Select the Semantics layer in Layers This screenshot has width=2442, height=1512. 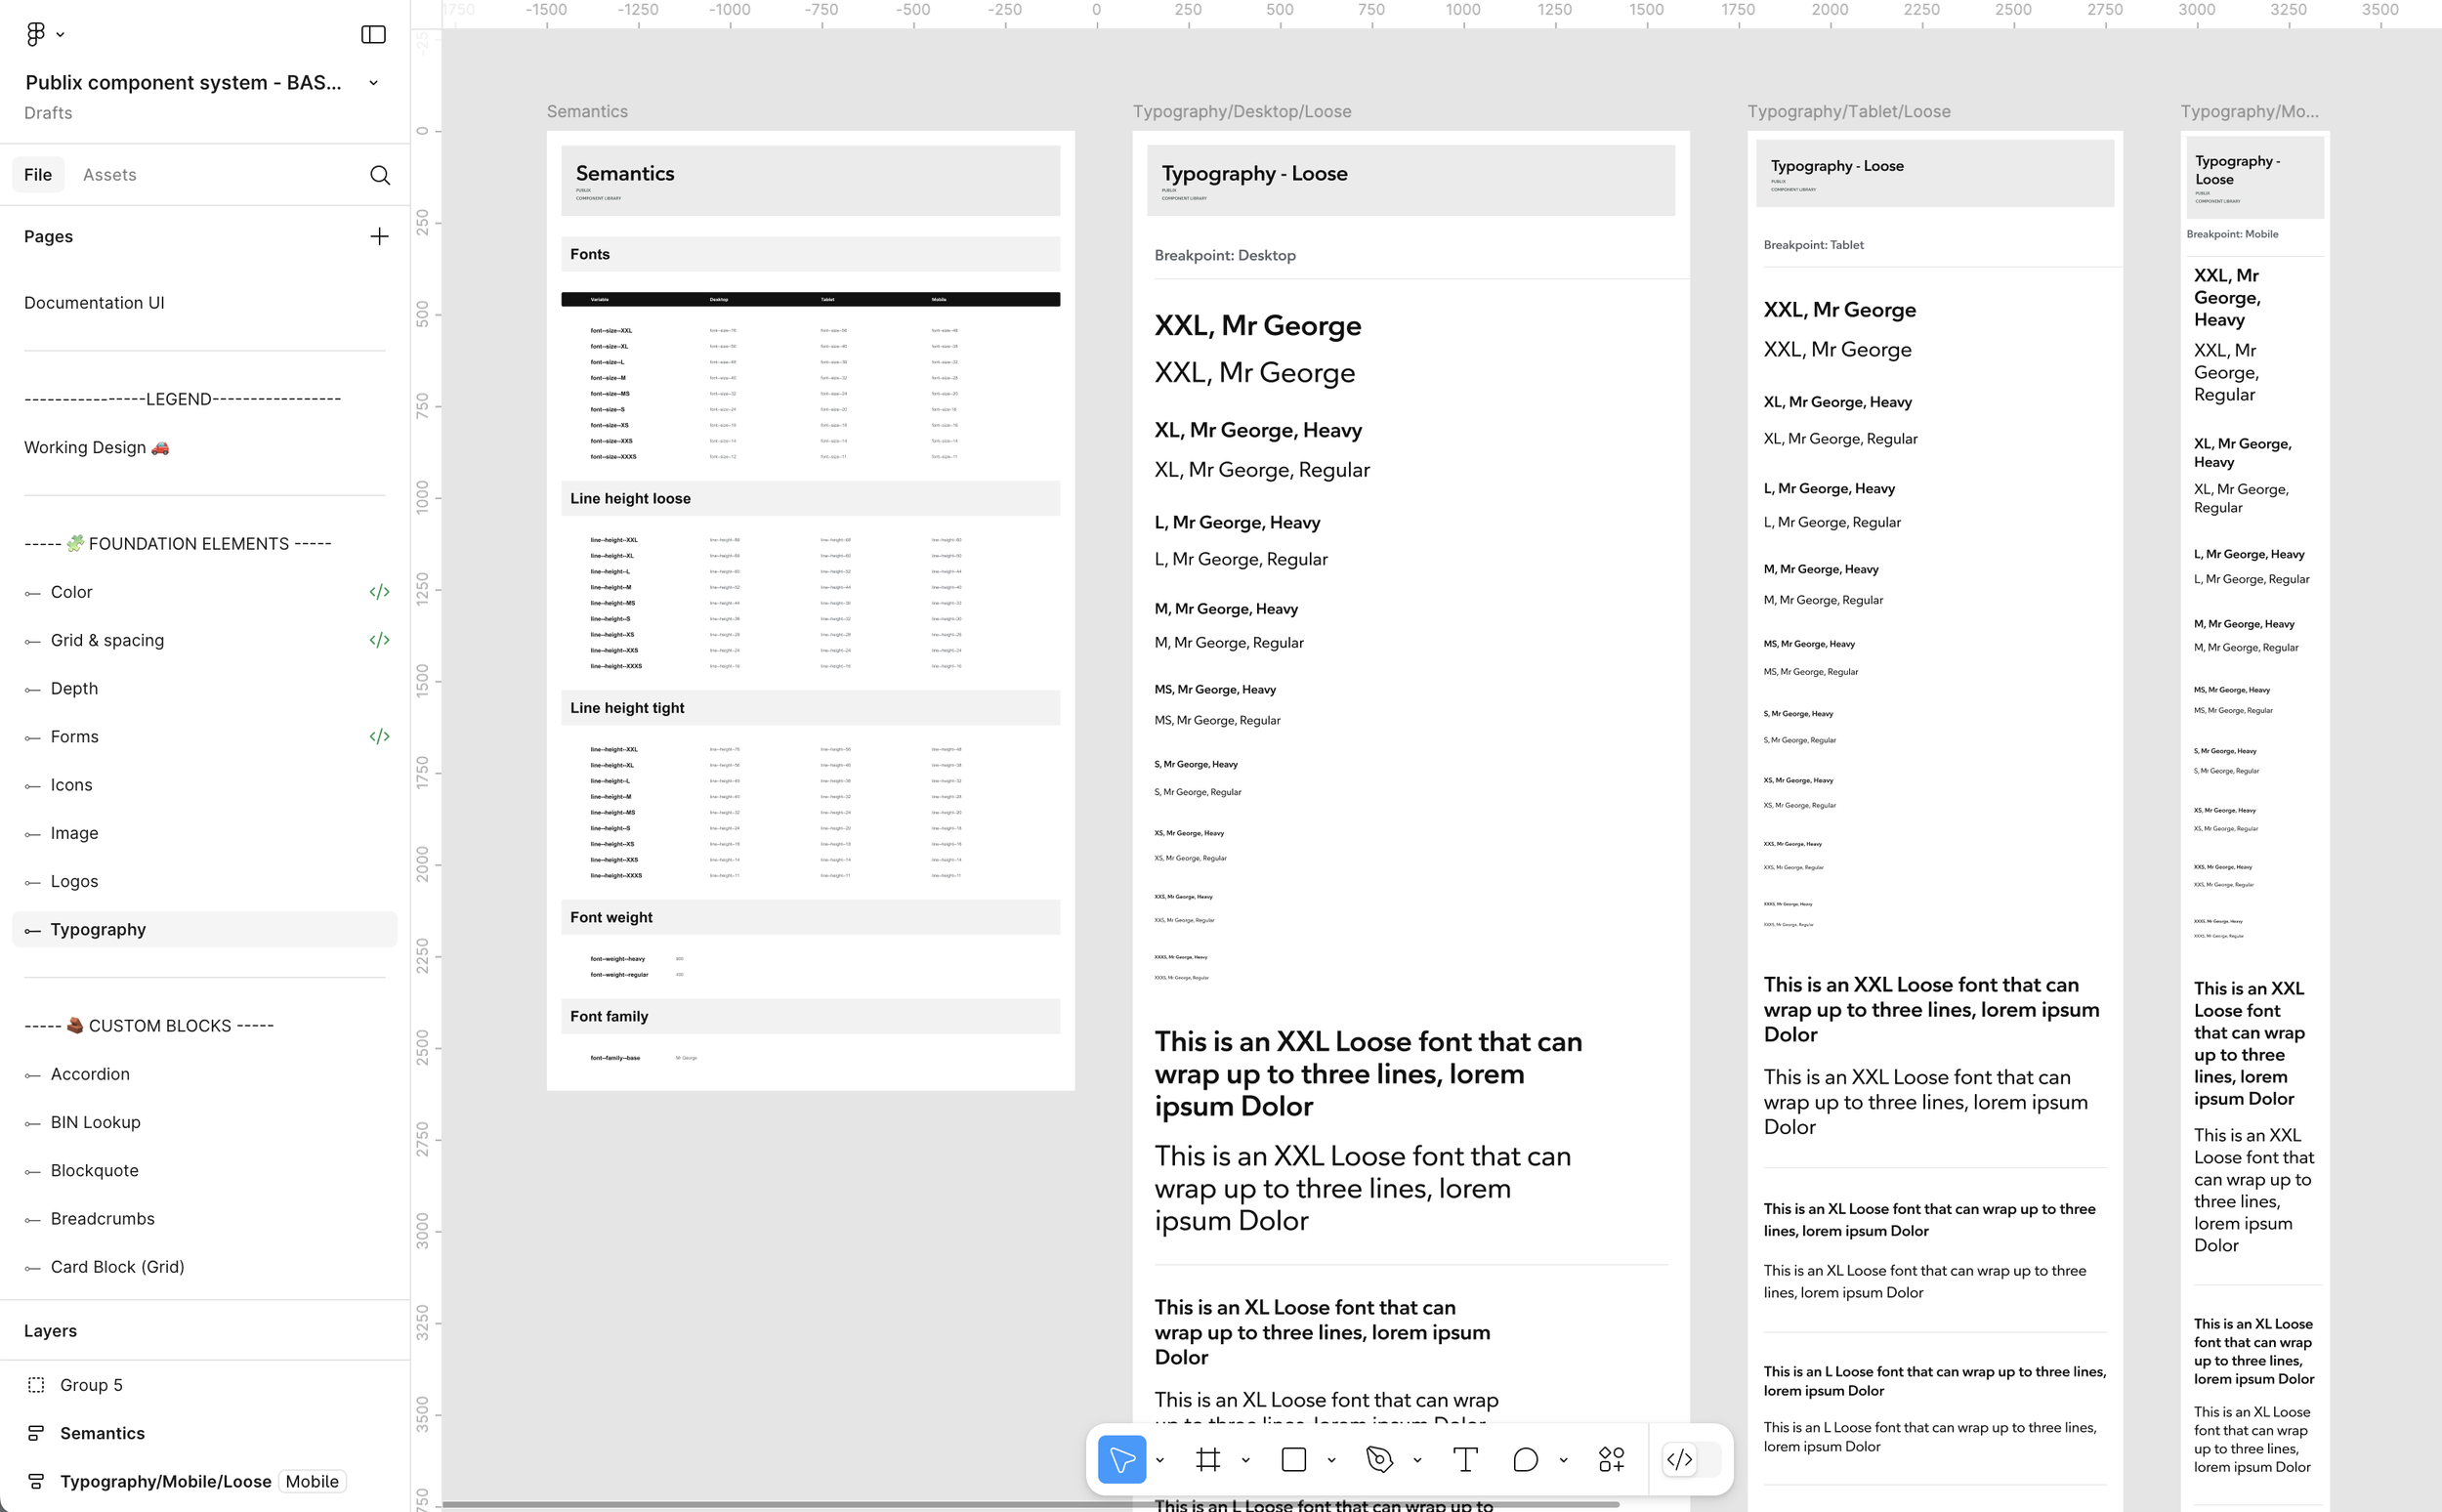[102, 1433]
